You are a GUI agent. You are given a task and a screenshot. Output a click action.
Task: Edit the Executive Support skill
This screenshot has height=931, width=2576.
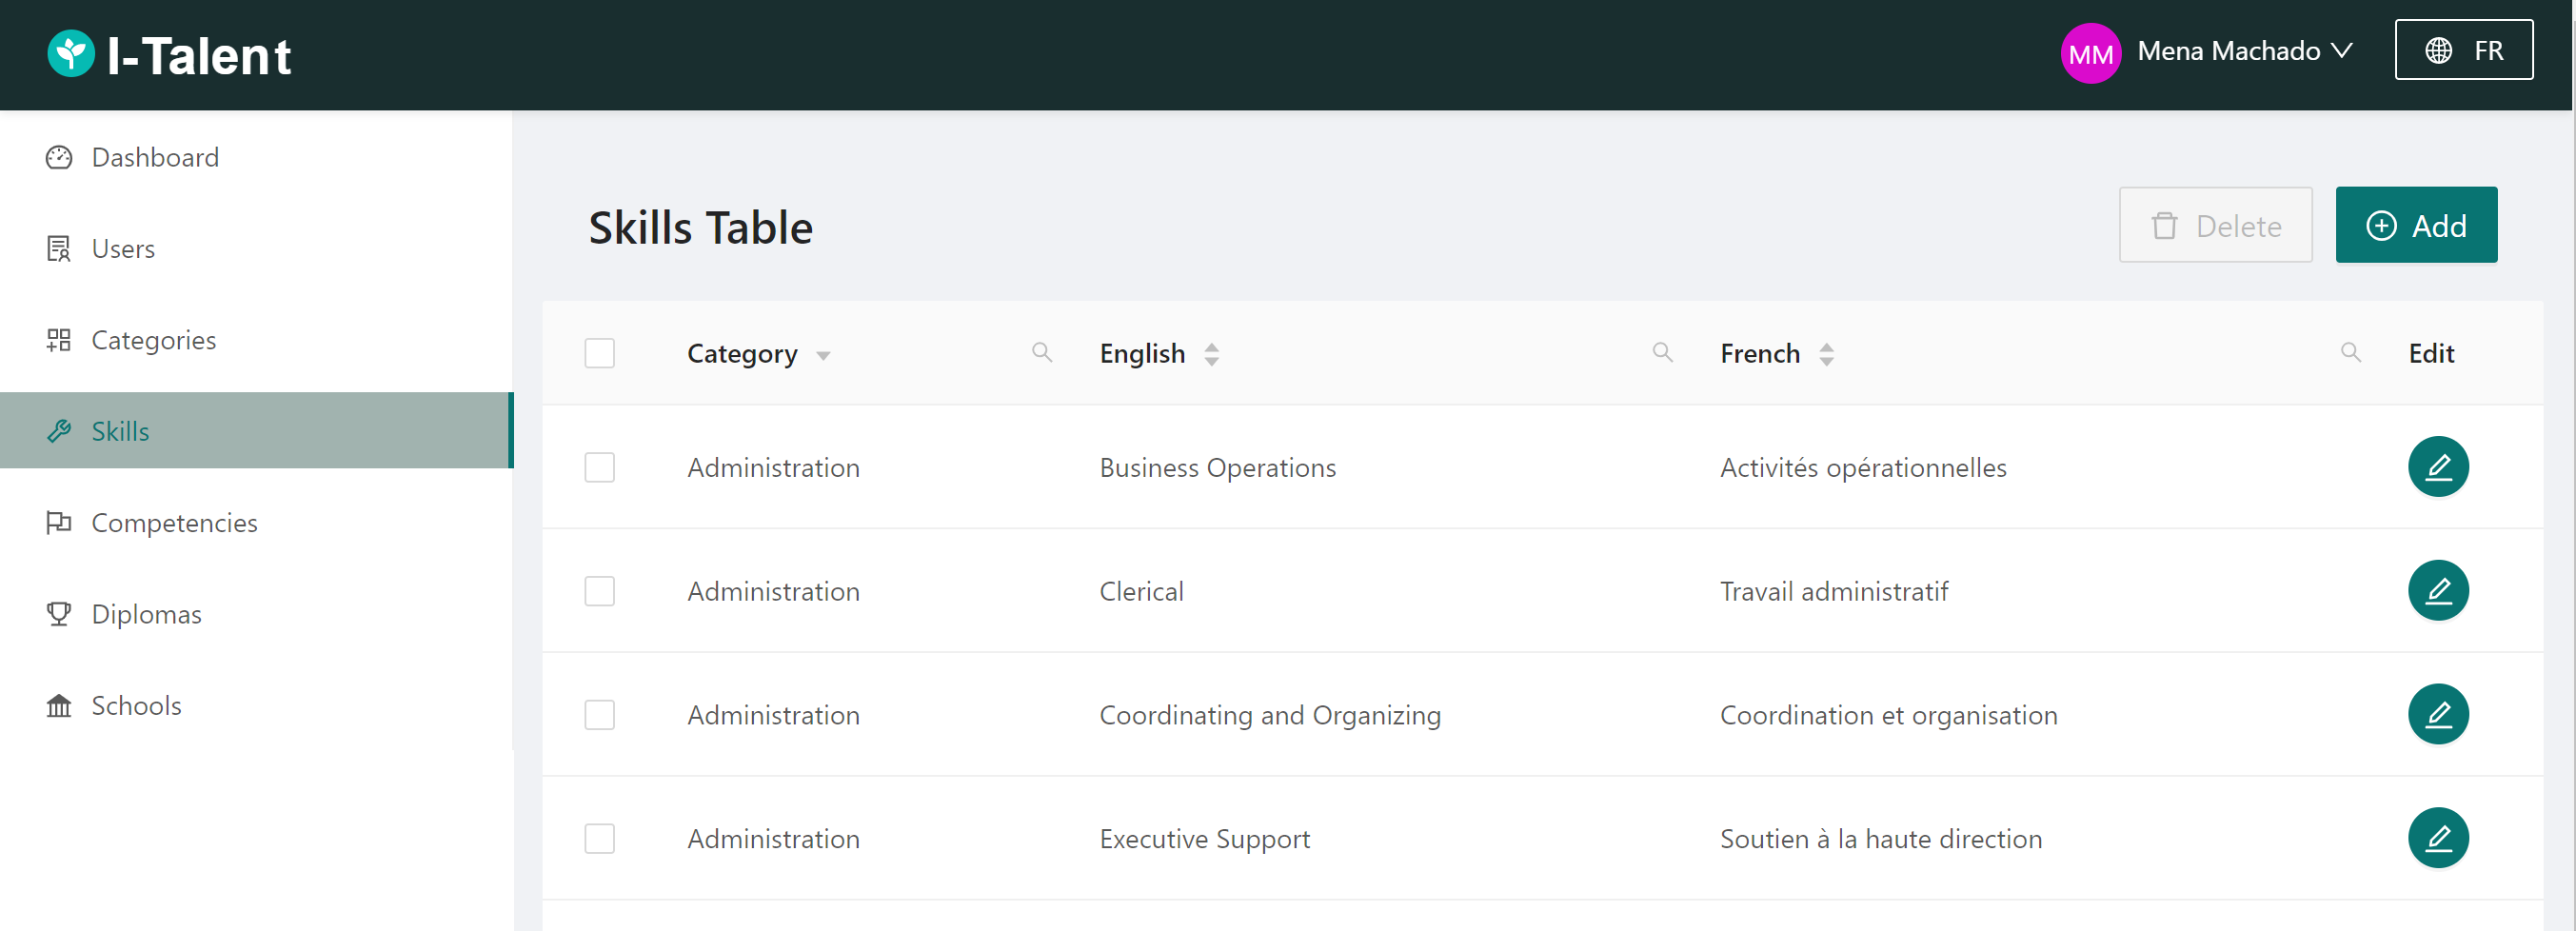2437,838
